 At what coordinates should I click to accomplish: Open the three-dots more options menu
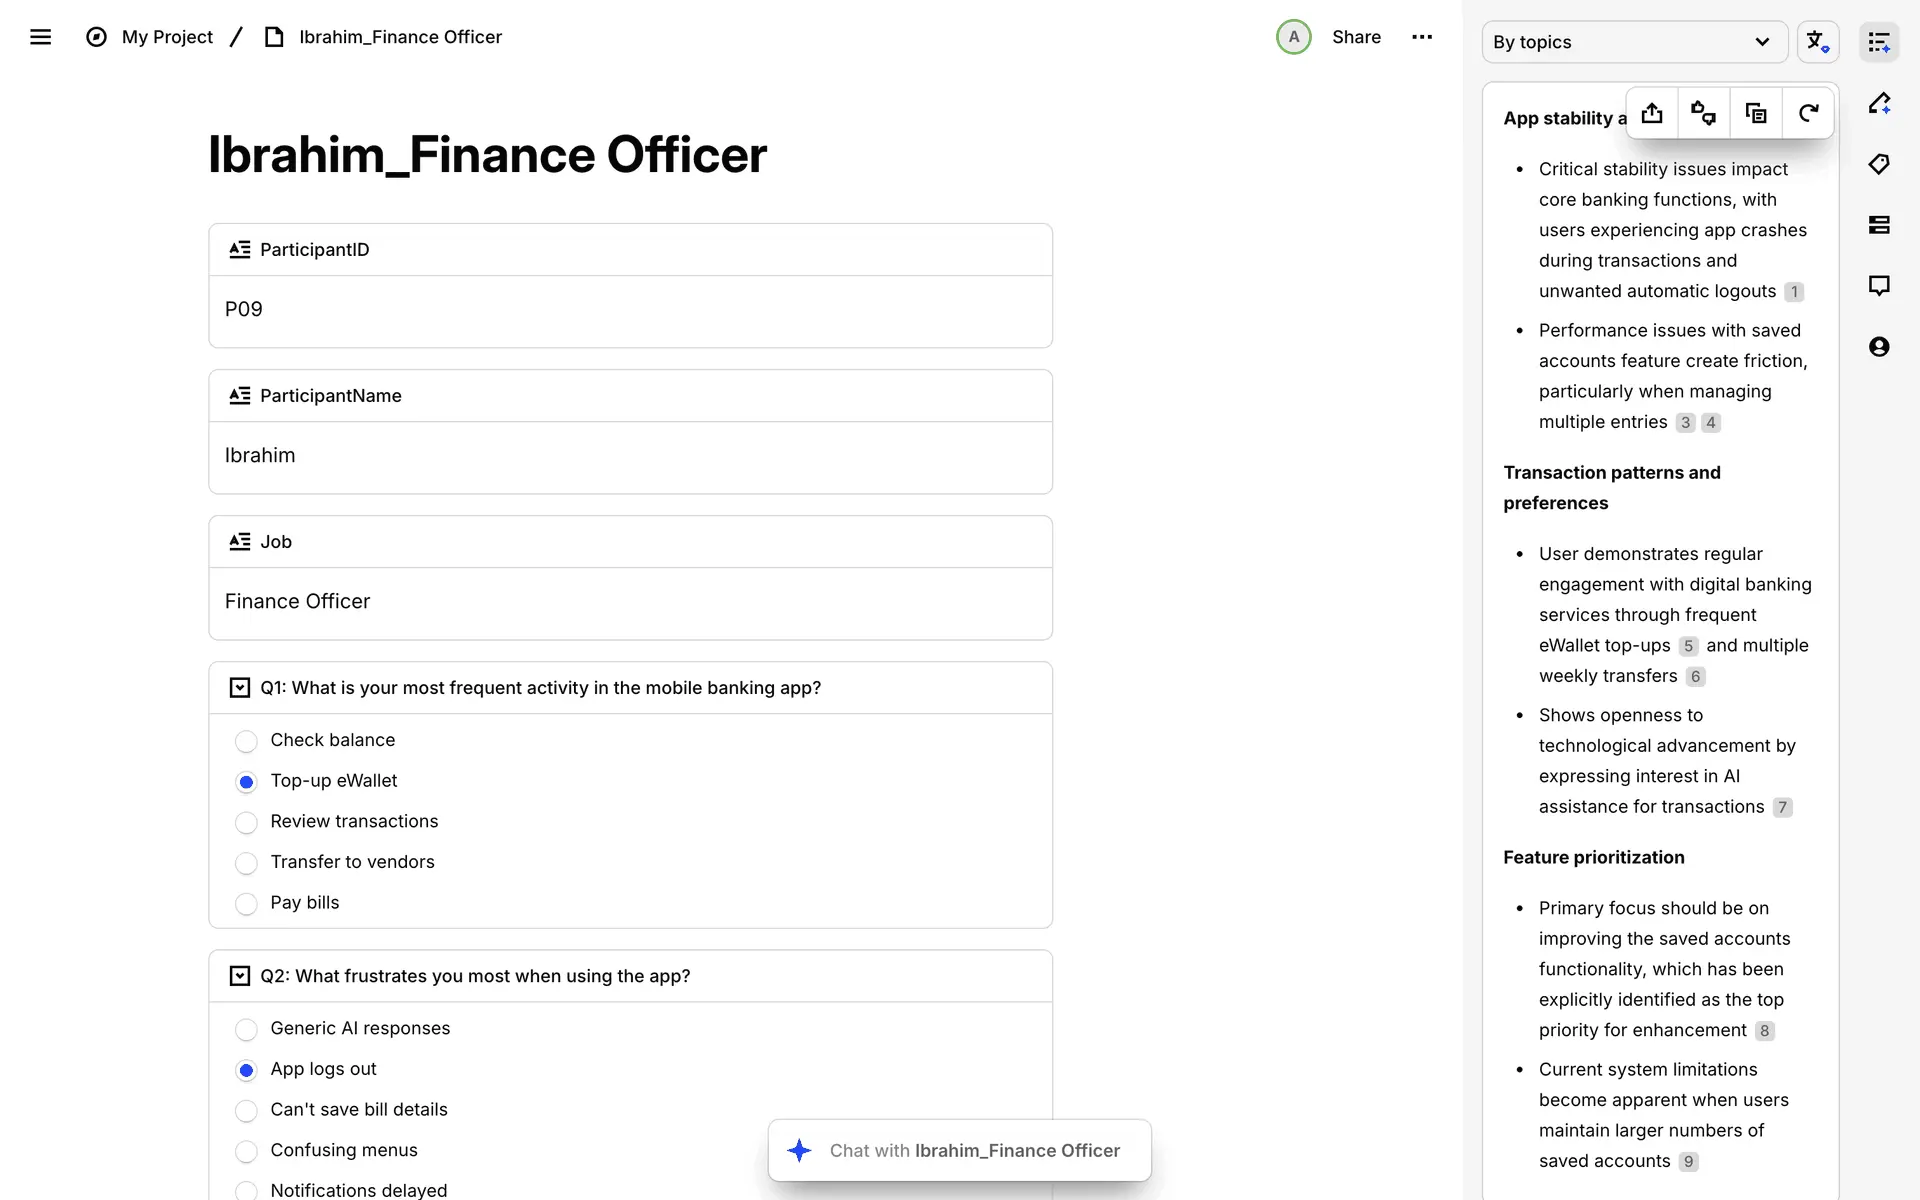tap(1422, 37)
